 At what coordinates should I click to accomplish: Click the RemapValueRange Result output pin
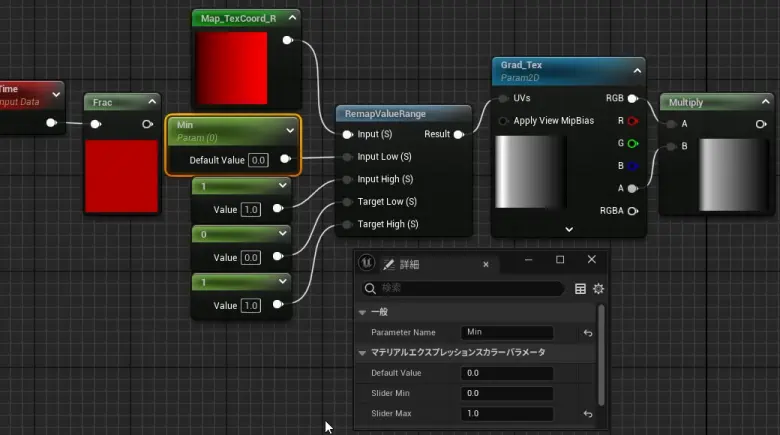459,134
